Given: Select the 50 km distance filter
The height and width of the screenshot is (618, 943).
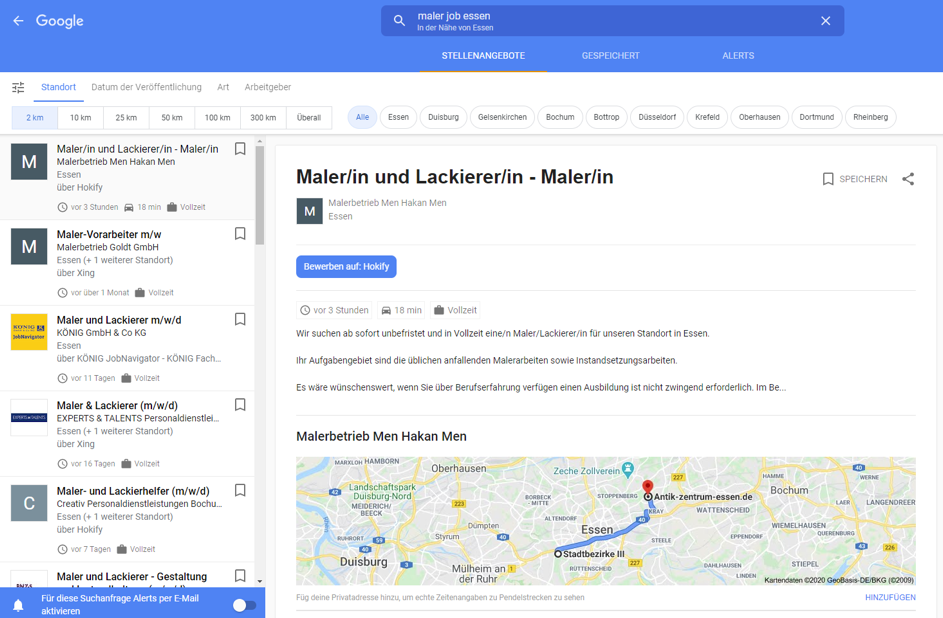Looking at the screenshot, I should 172,117.
